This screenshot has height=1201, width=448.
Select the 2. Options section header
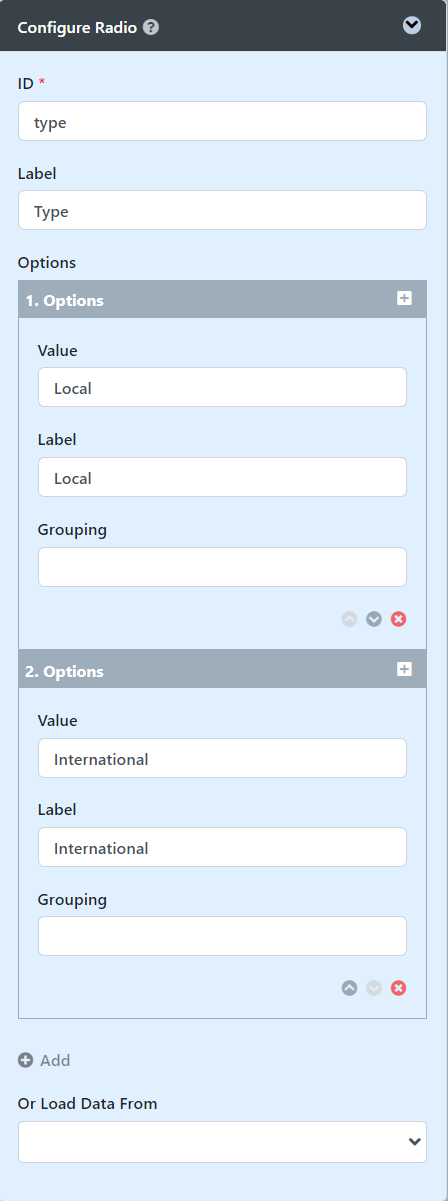point(222,671)
